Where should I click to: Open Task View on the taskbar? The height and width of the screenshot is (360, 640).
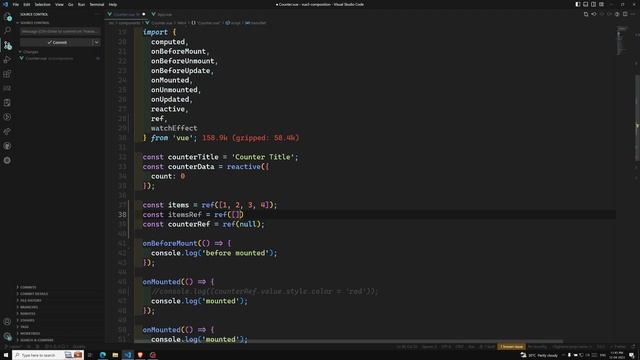(x=90, y=355)
